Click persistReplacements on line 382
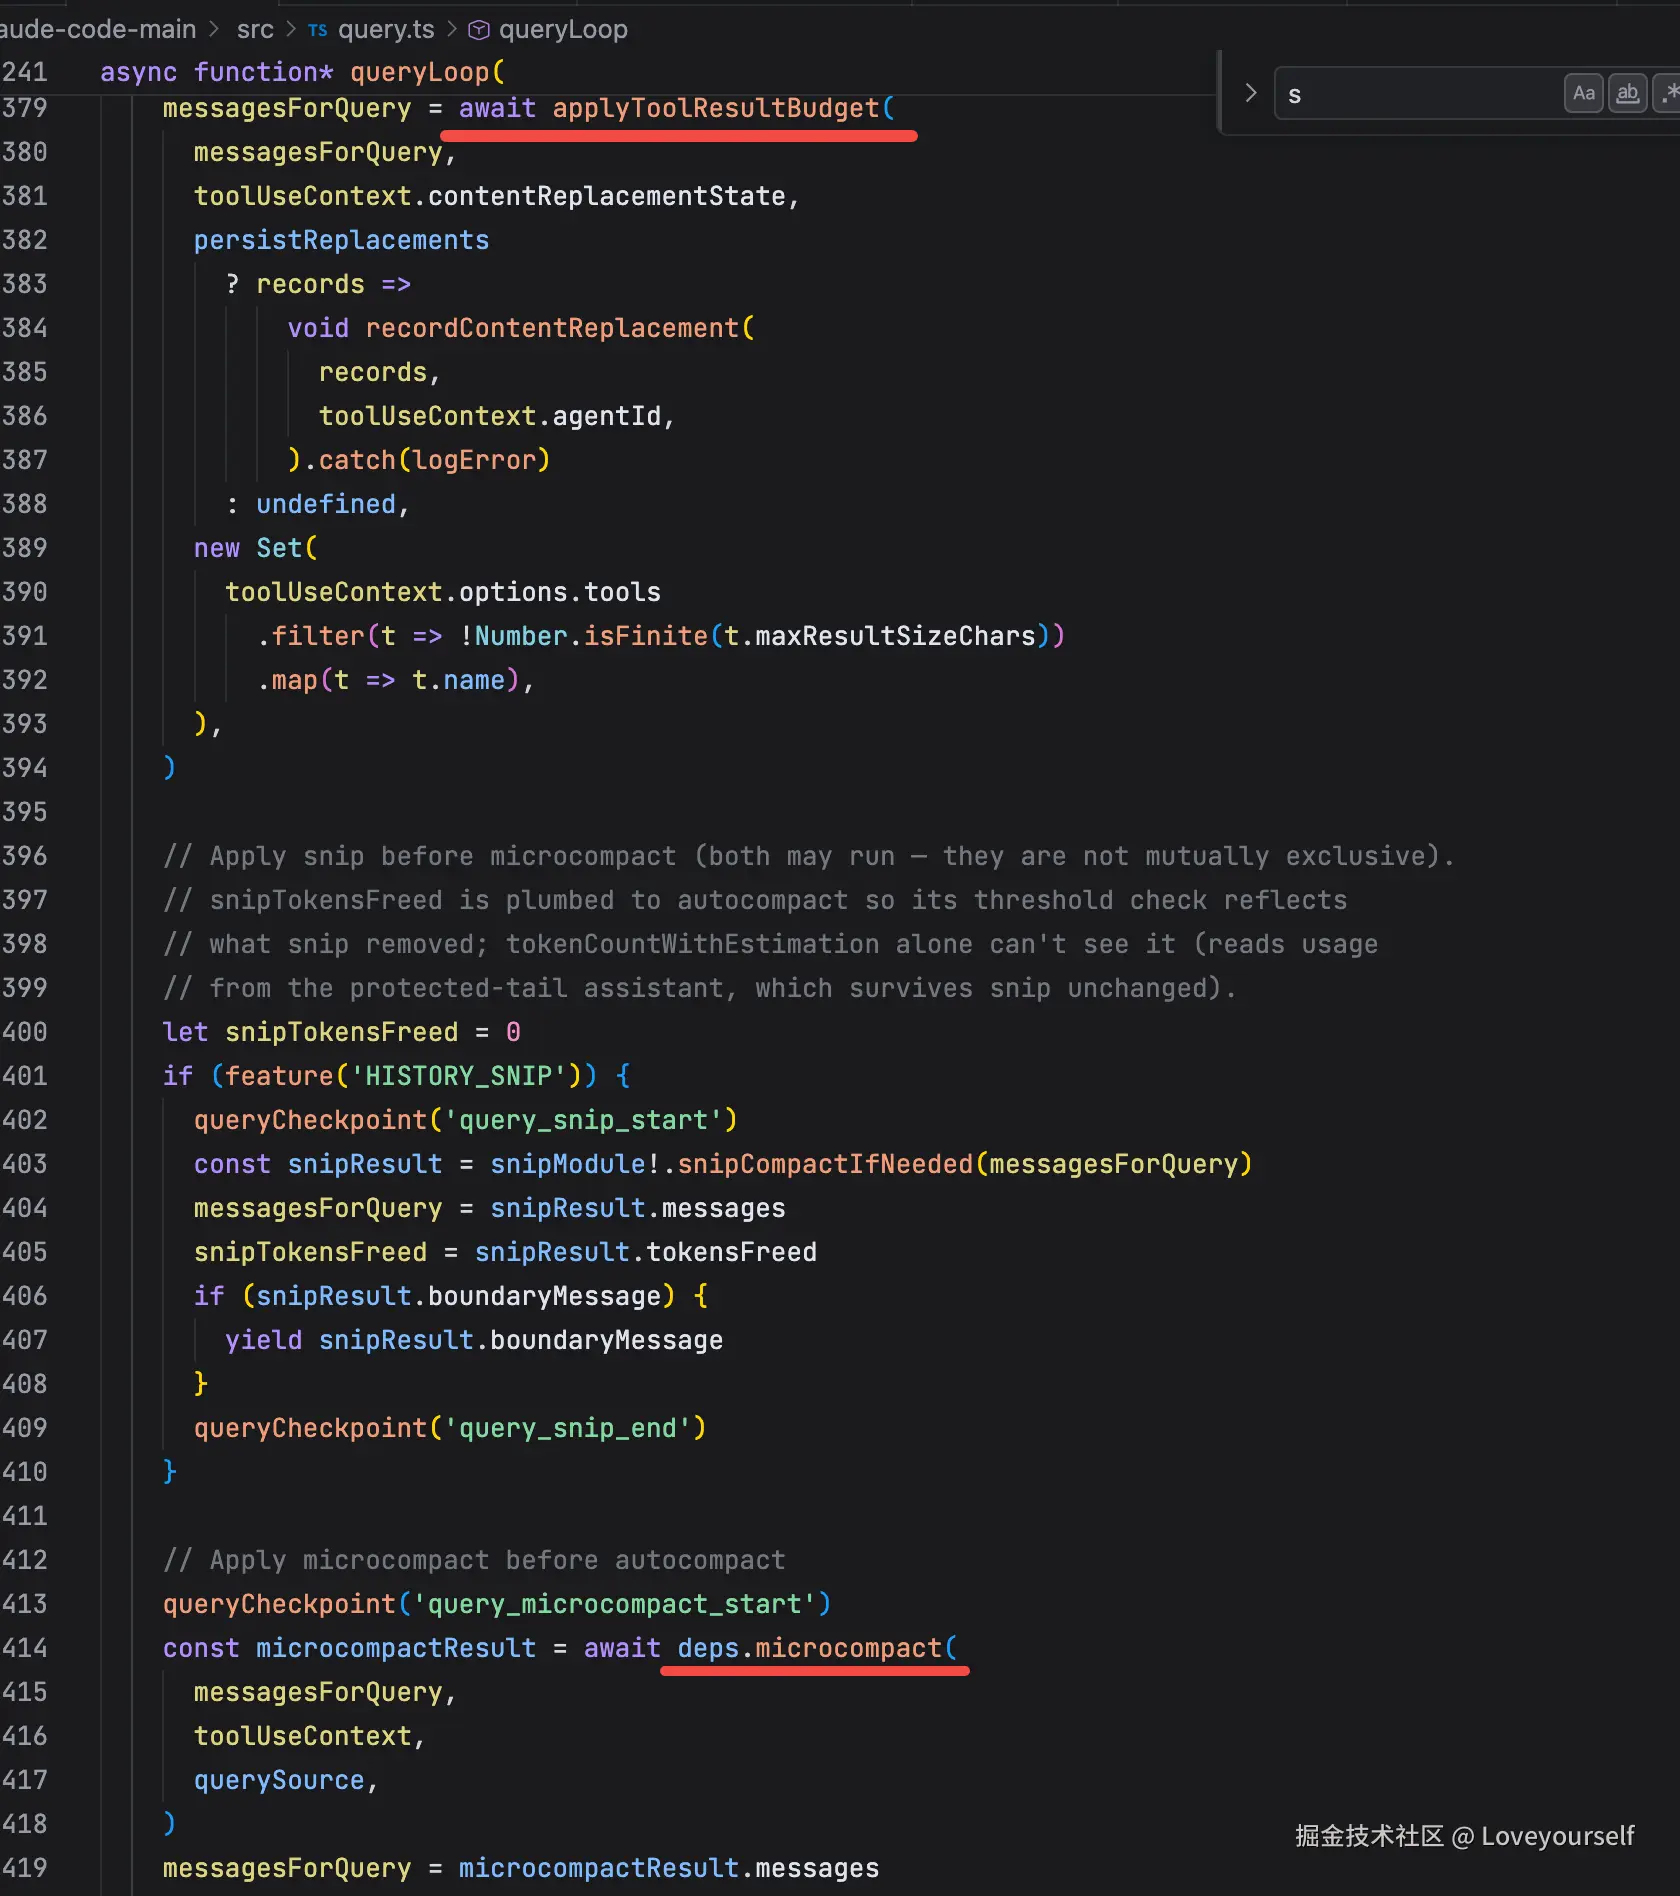 [x=341, y=240]
